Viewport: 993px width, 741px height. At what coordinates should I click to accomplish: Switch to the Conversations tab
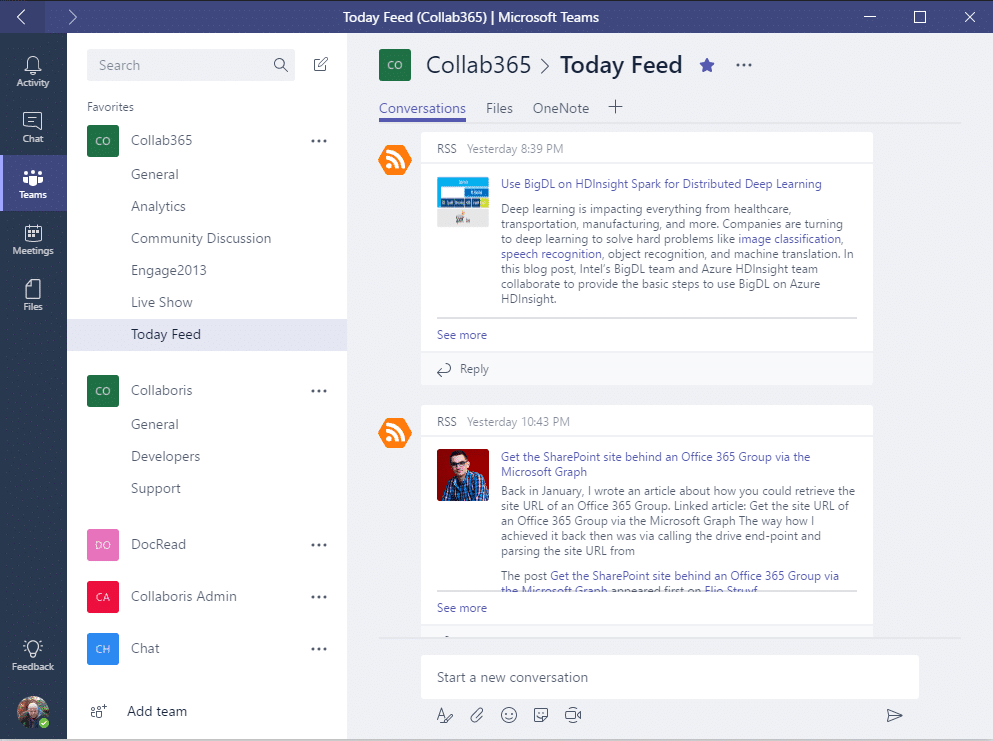tap(422, 108)
